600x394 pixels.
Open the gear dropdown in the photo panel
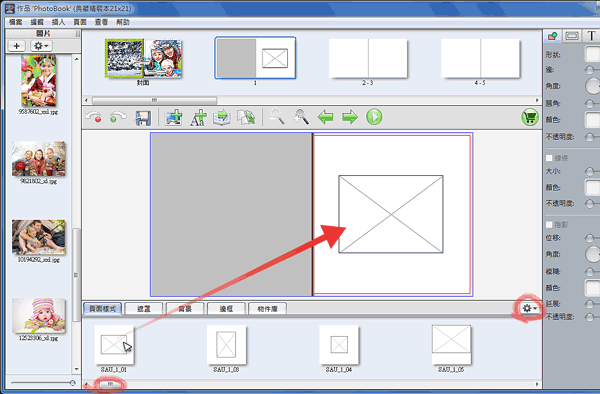tap(41, 46)
